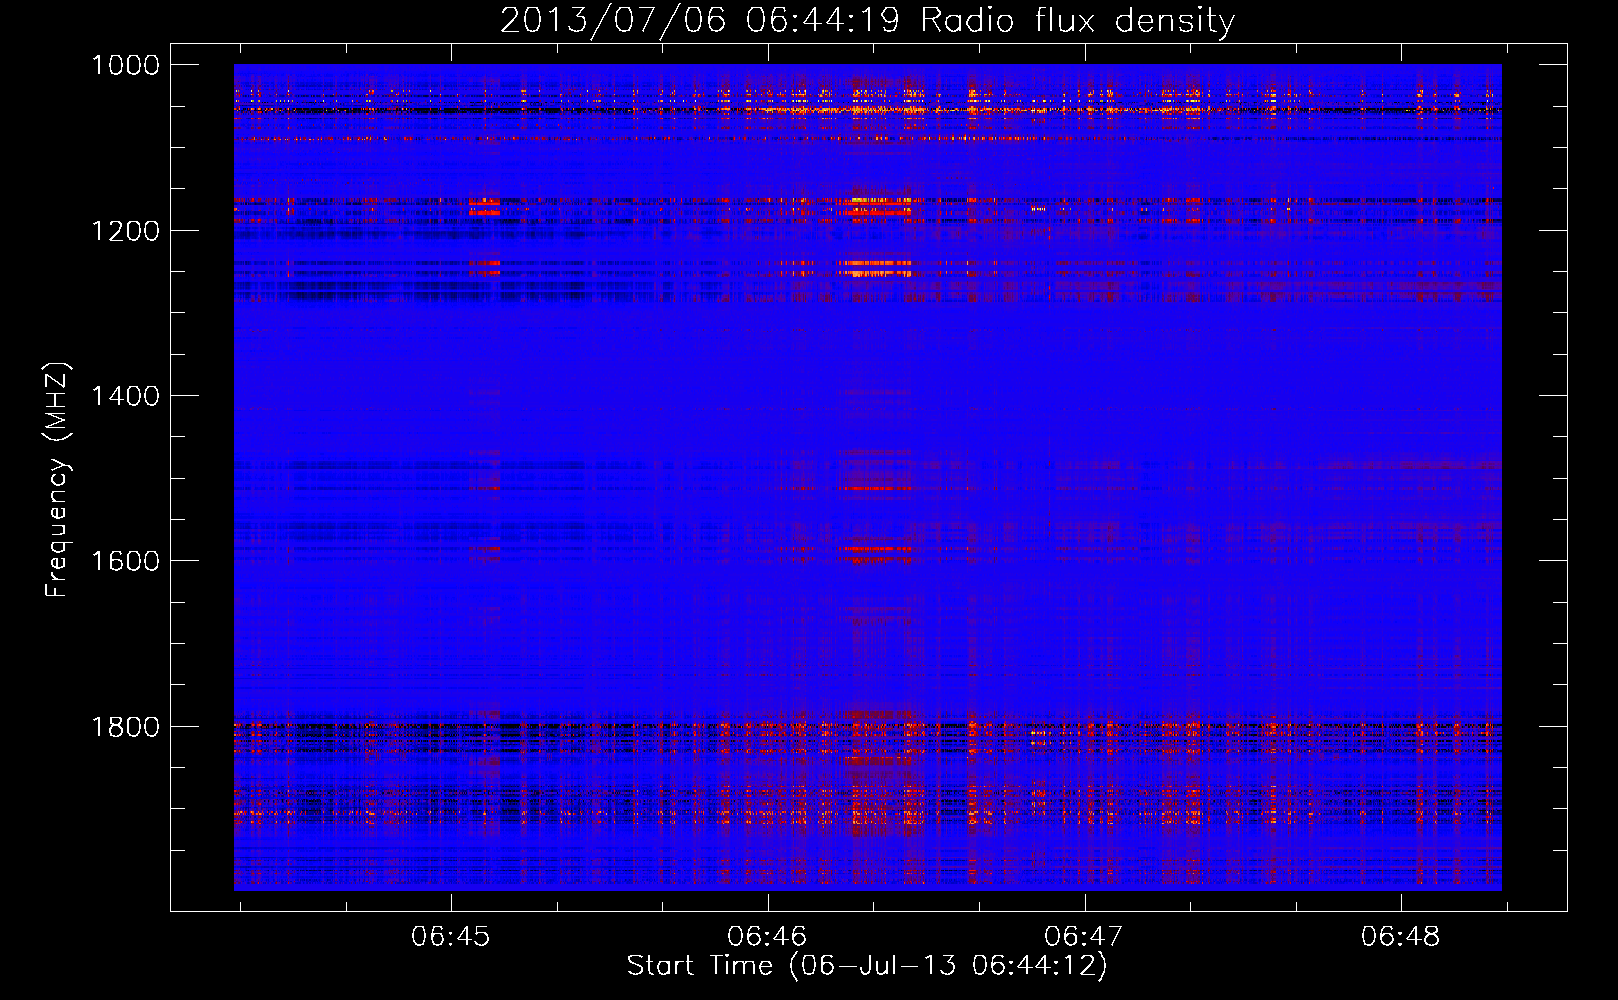Click the "Start Time (06-Jul-13 06:44:12)" x-axis label
1618x1000 pixels.
pos(867,966)
